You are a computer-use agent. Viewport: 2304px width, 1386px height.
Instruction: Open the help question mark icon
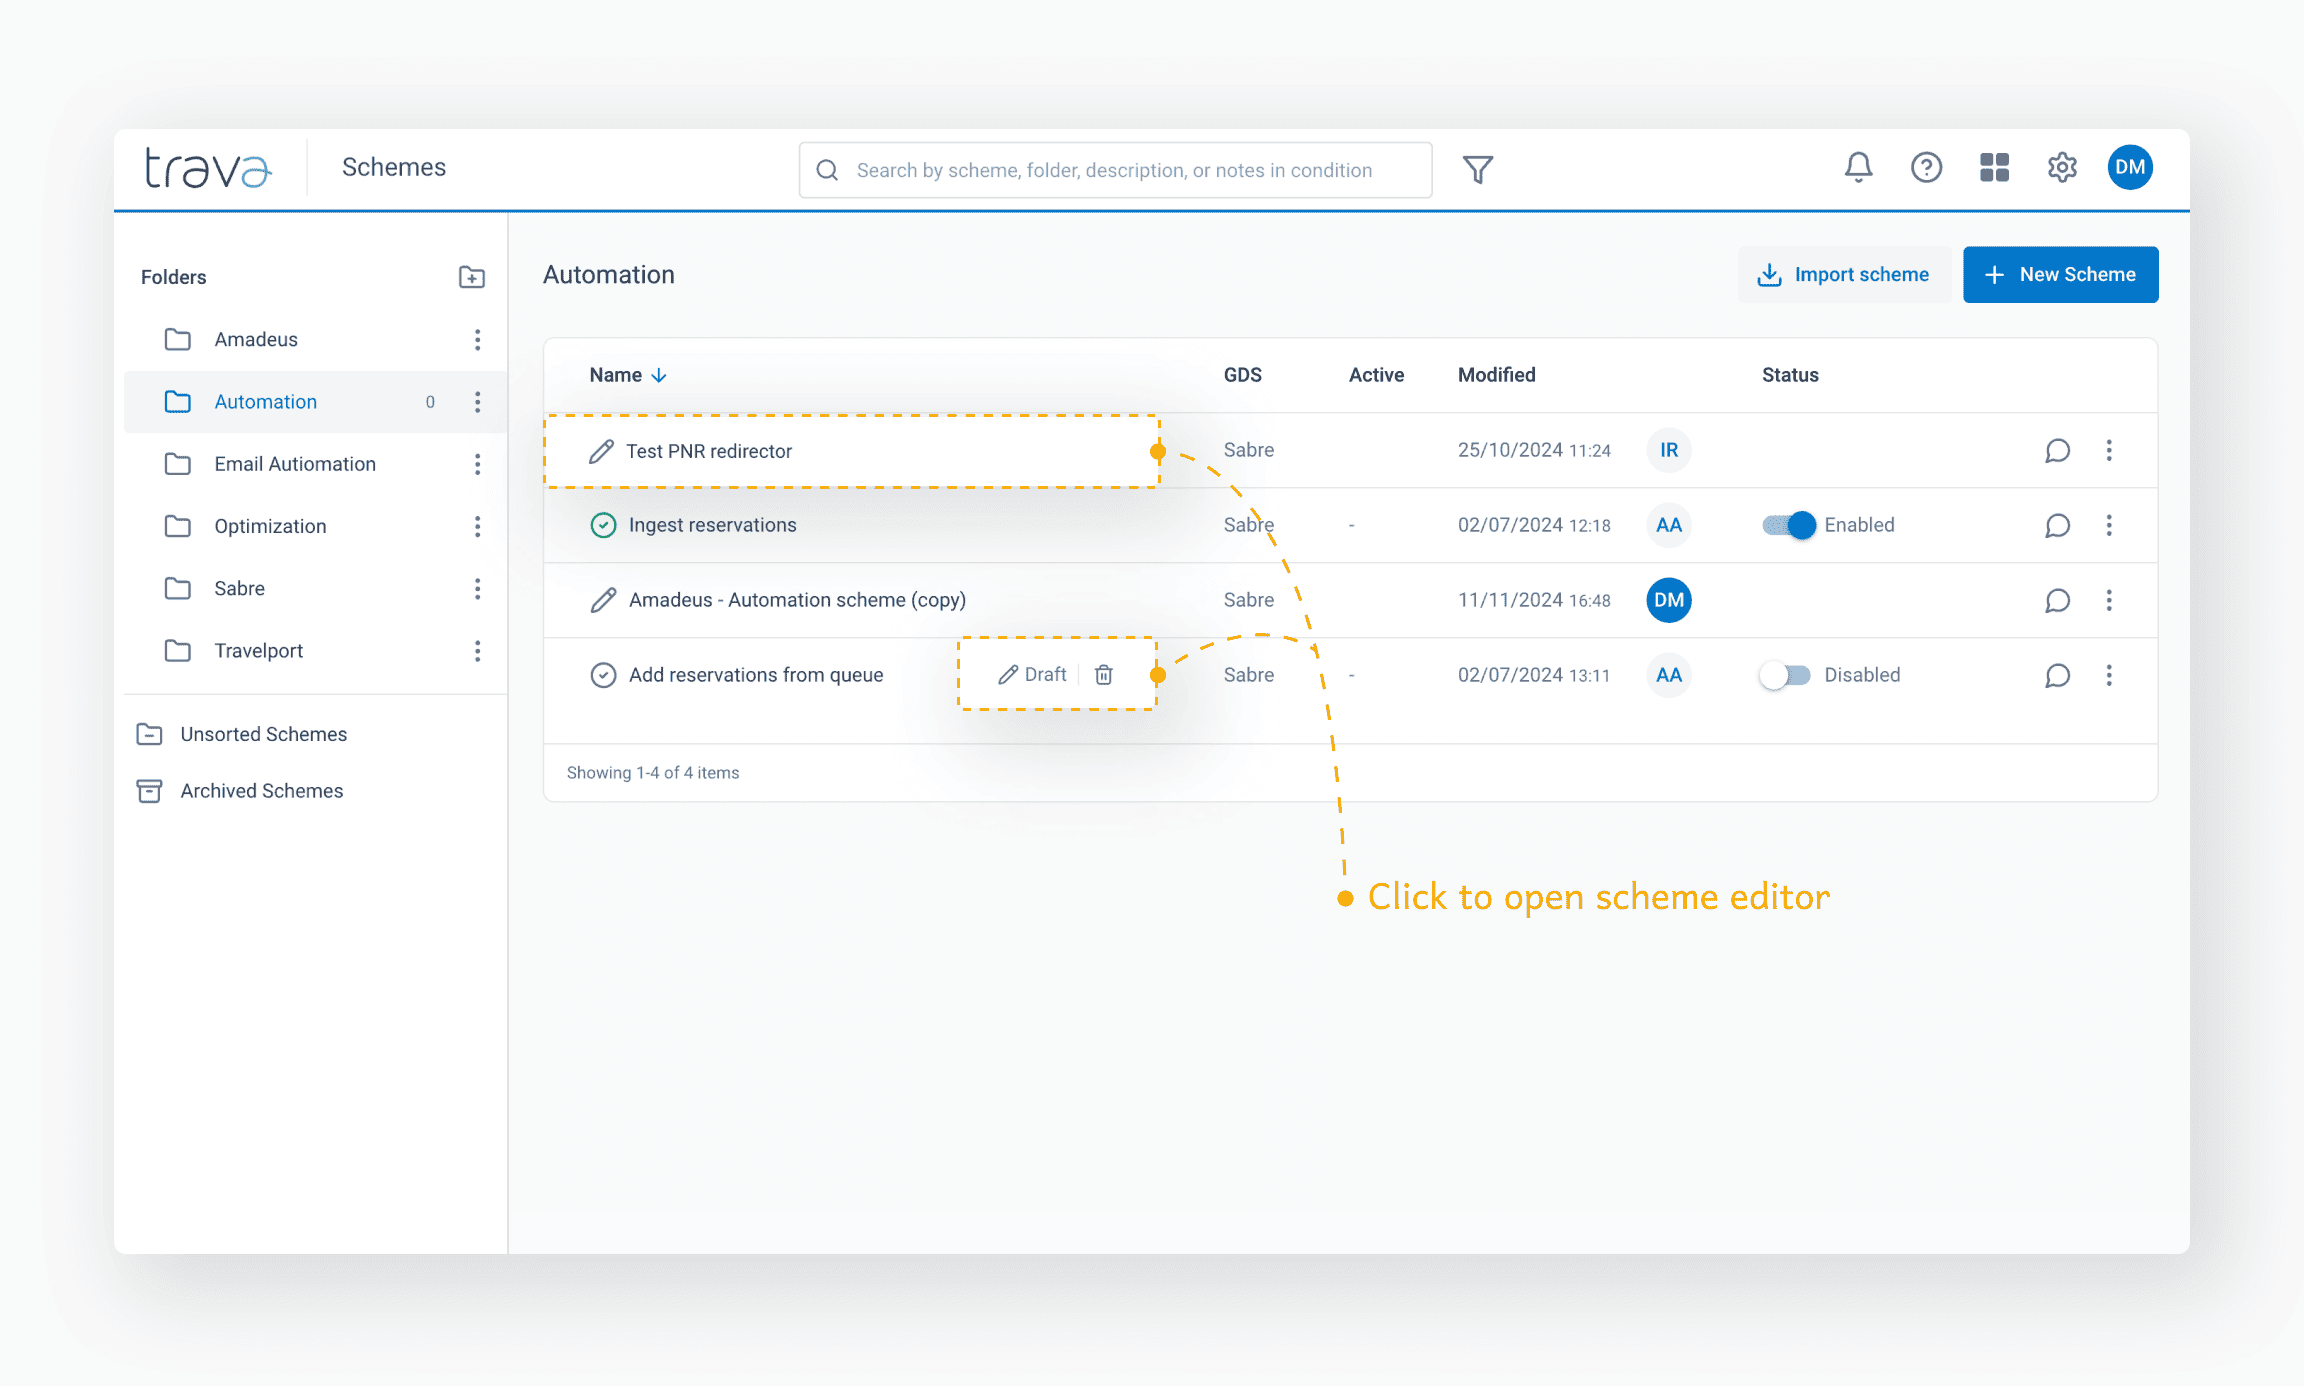tap(1926, 167)
